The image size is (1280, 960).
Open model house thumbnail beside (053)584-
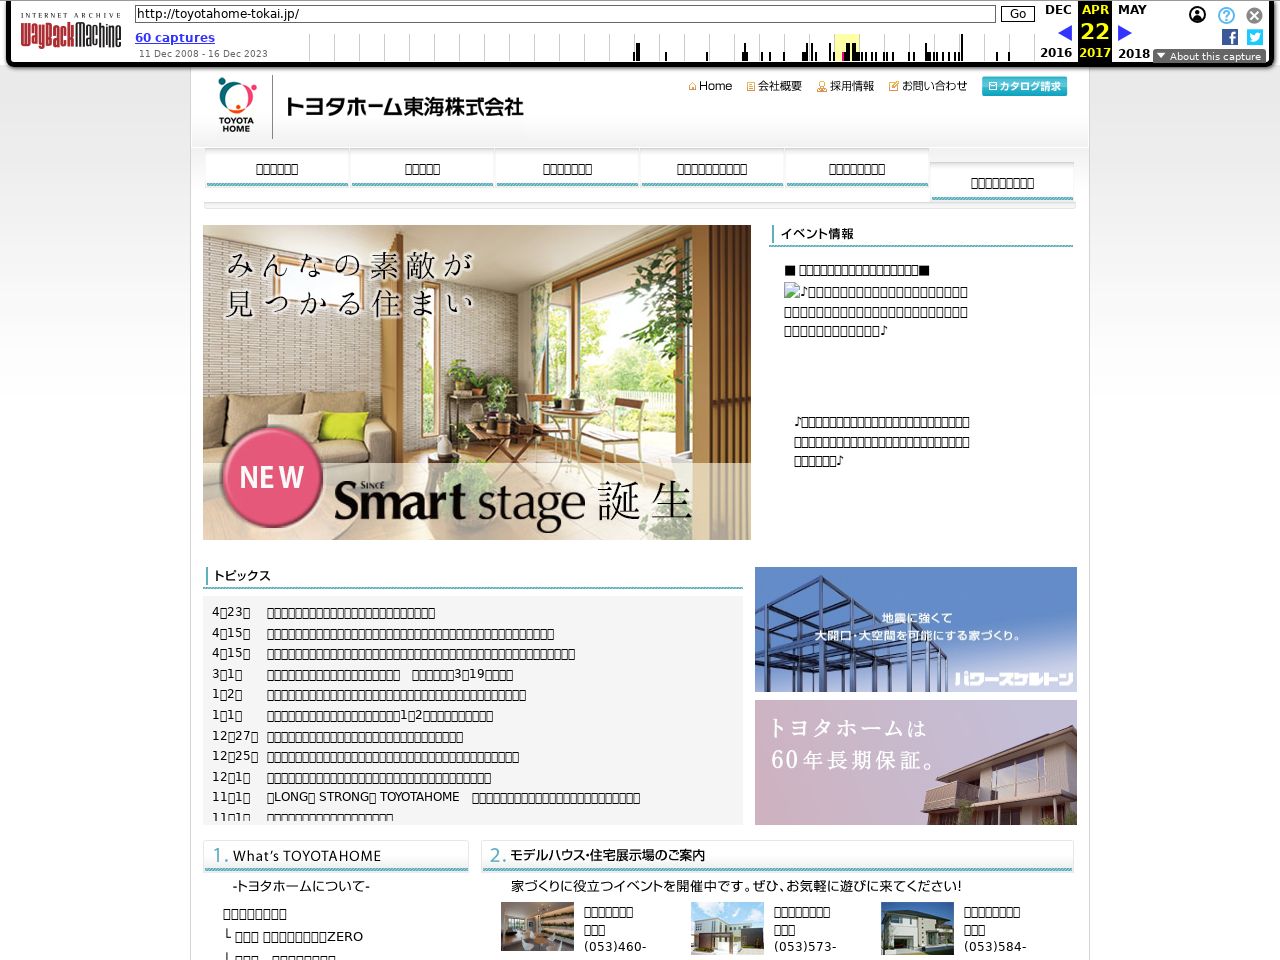pyautogui.click(x=917, y=928)
